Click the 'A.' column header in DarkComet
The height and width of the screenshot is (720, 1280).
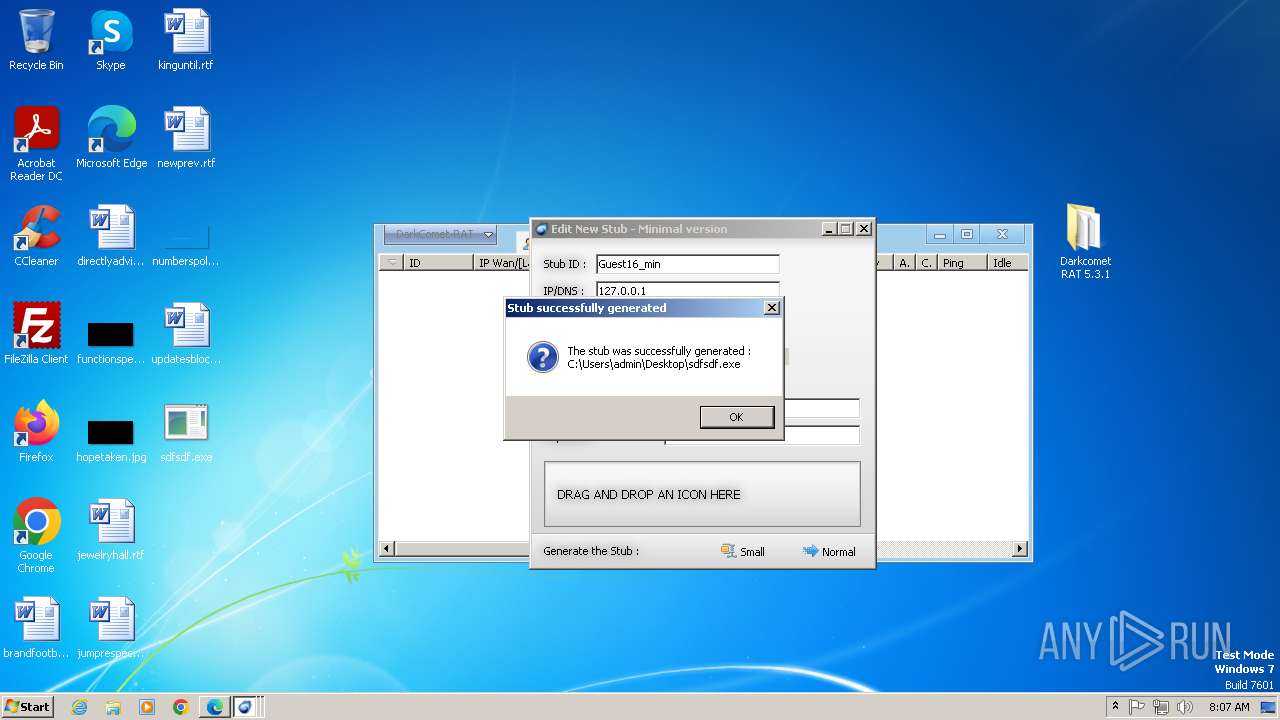tap(904, 263)
